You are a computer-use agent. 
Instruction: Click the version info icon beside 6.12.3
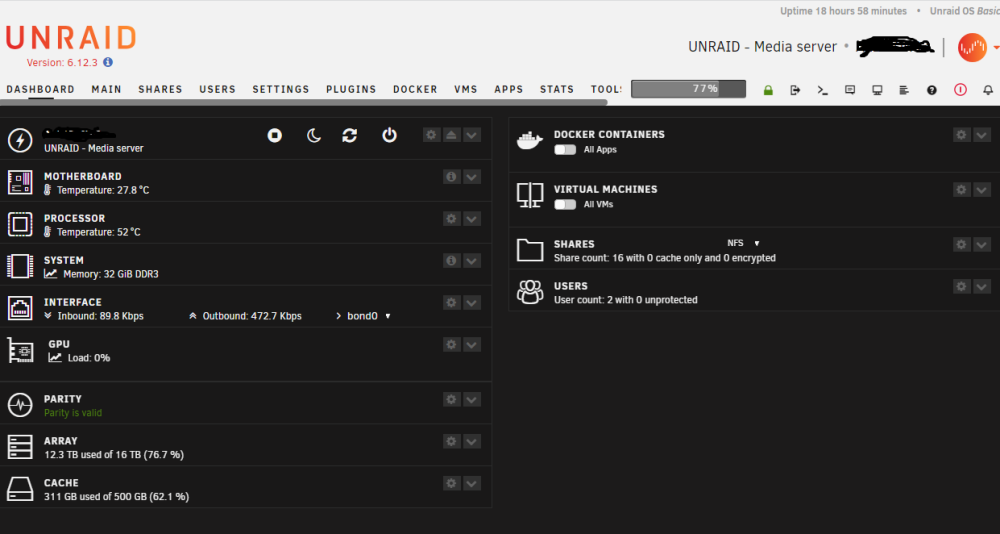coord(108,63)
